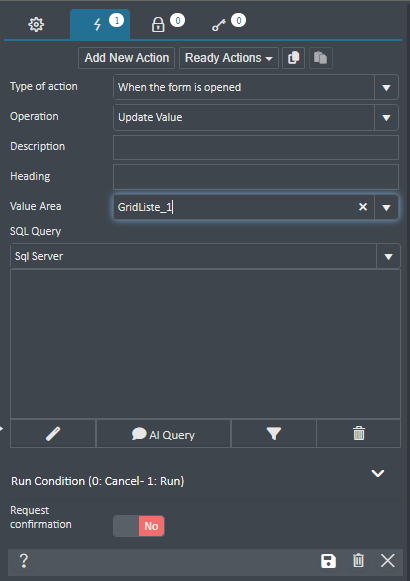Image resolution: width=410 pixels, height=581 pixels.
Task: Delete action using bottom trash icon
Action: tap(358, 561)
